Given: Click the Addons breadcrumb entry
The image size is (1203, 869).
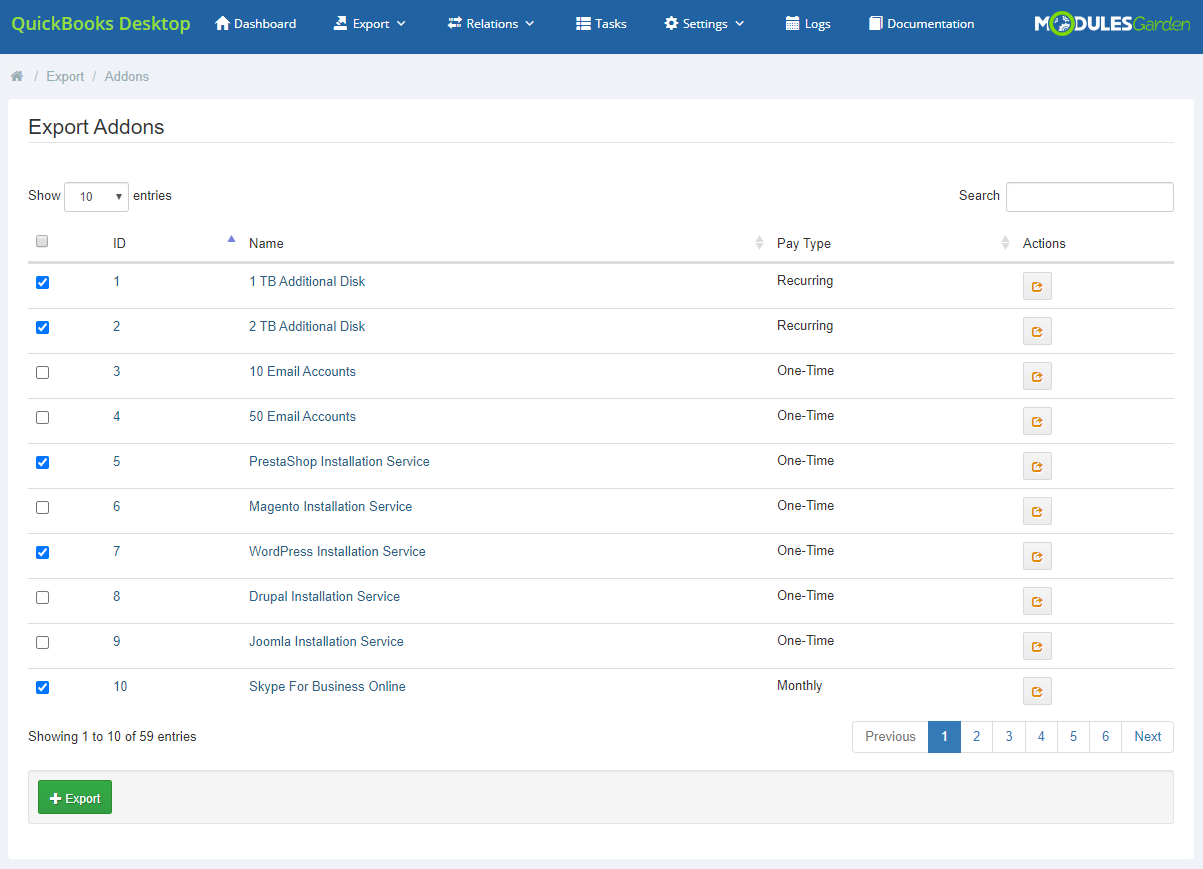Looking at the screenshot, I should [126, 75].
